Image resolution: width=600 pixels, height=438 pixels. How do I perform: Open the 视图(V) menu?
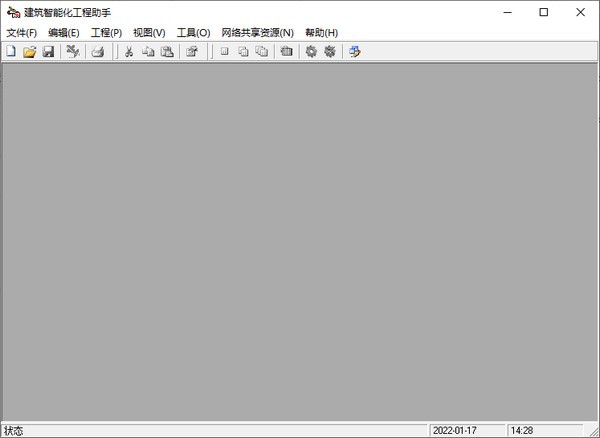pyautogui.click(x=149, y=32)
